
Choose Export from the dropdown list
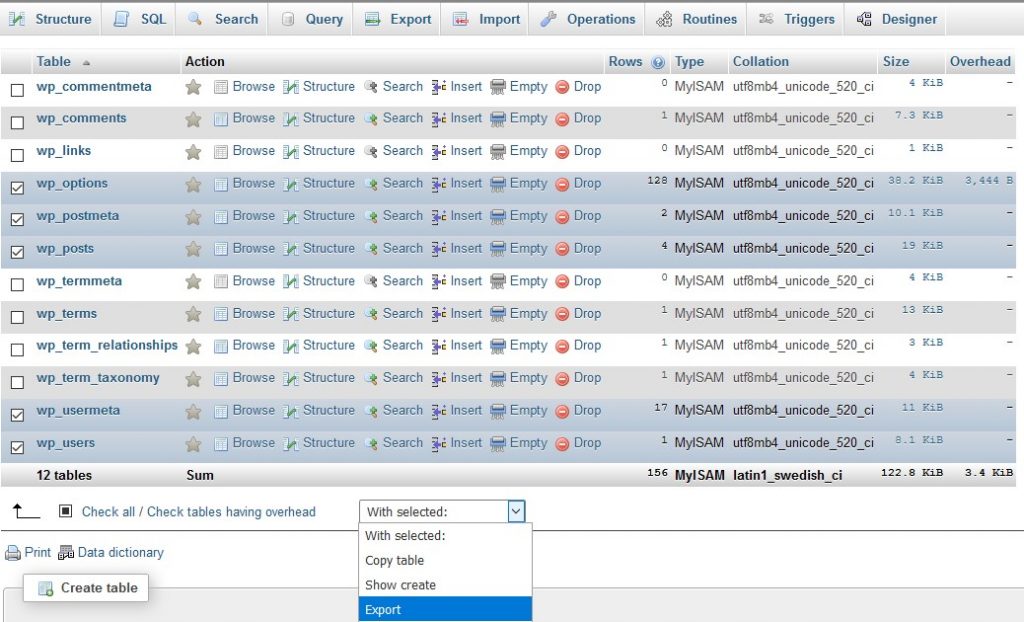(383, 610)
